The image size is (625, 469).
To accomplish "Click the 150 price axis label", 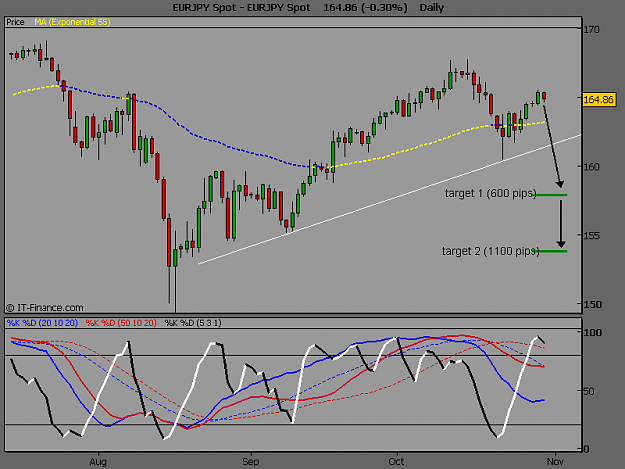I will [x=593, y=304].
